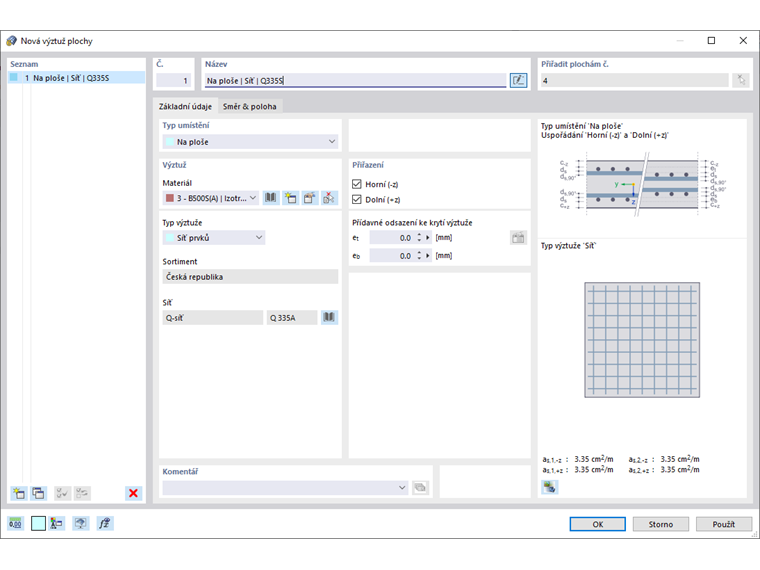Click the light blue color swatch at bottom
This screenshot has height=570, width=760.
point(38,523)
